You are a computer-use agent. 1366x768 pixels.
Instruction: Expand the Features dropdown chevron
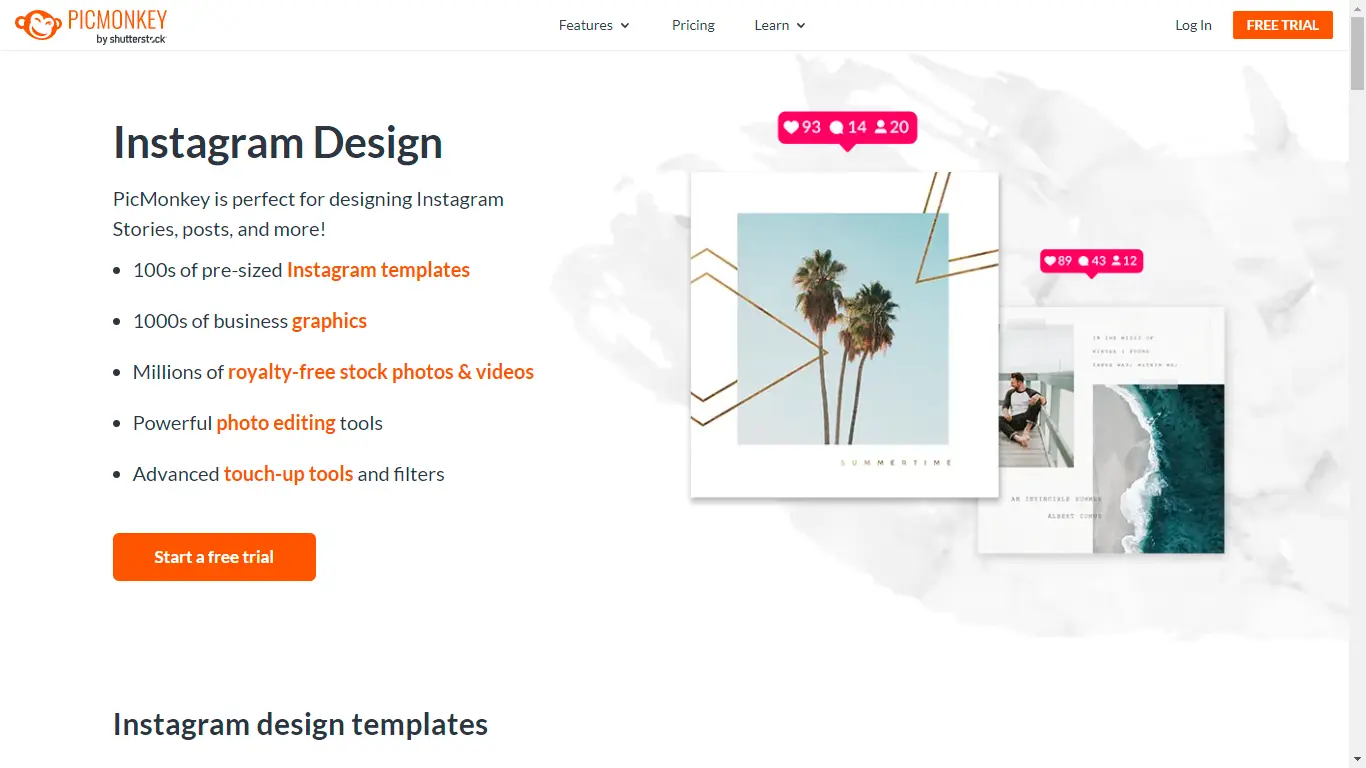point(625,26)
